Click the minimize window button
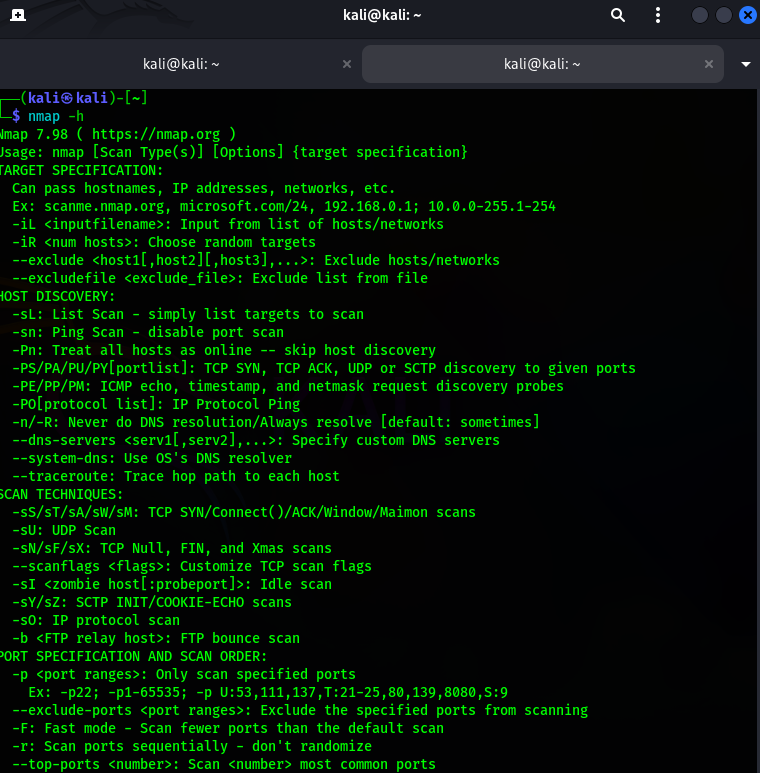 [x=700, y=16]
